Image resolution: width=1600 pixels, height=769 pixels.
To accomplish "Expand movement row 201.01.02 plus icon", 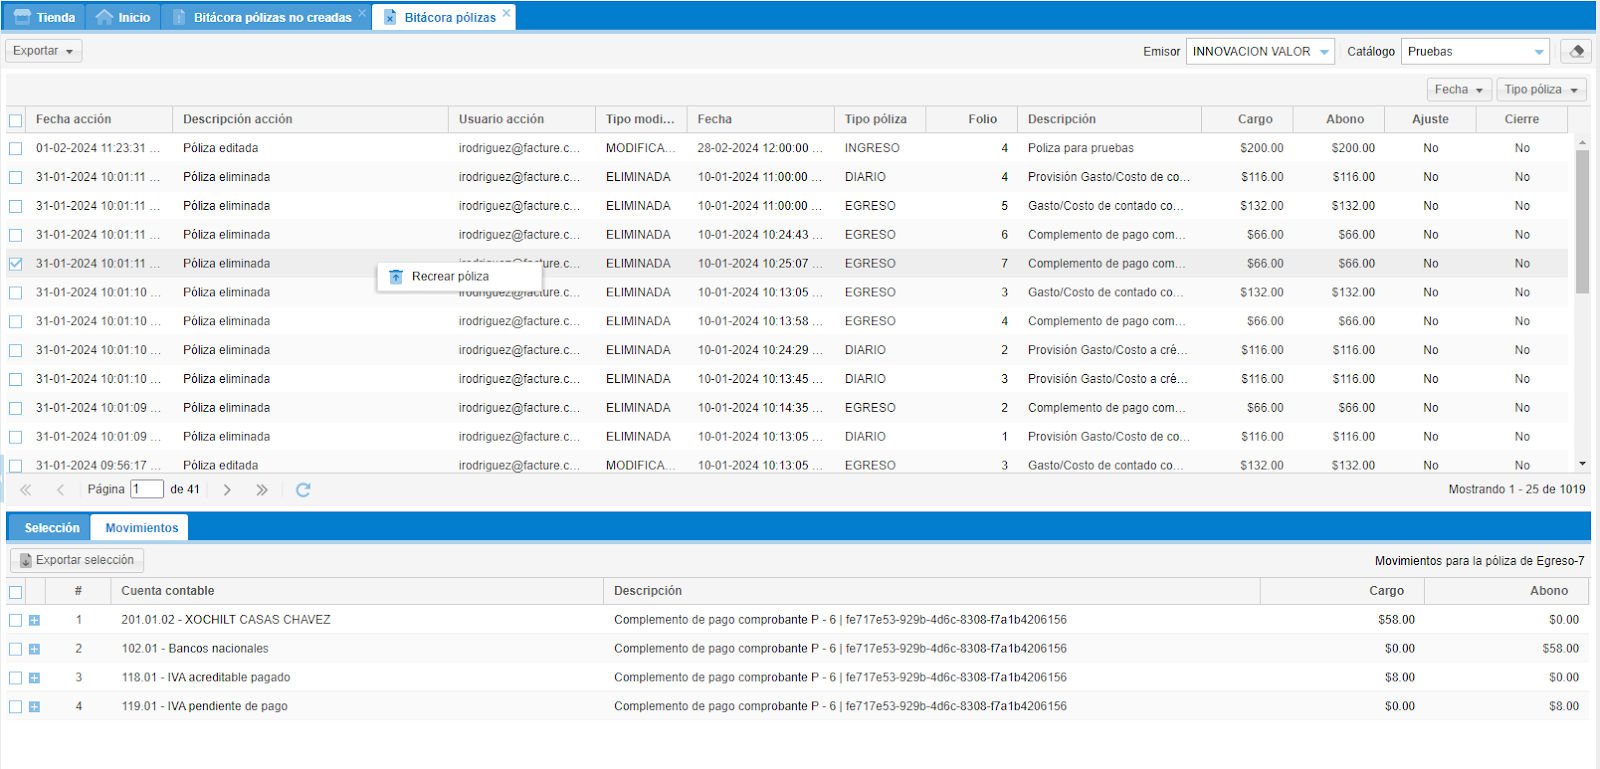I will 34,621.
